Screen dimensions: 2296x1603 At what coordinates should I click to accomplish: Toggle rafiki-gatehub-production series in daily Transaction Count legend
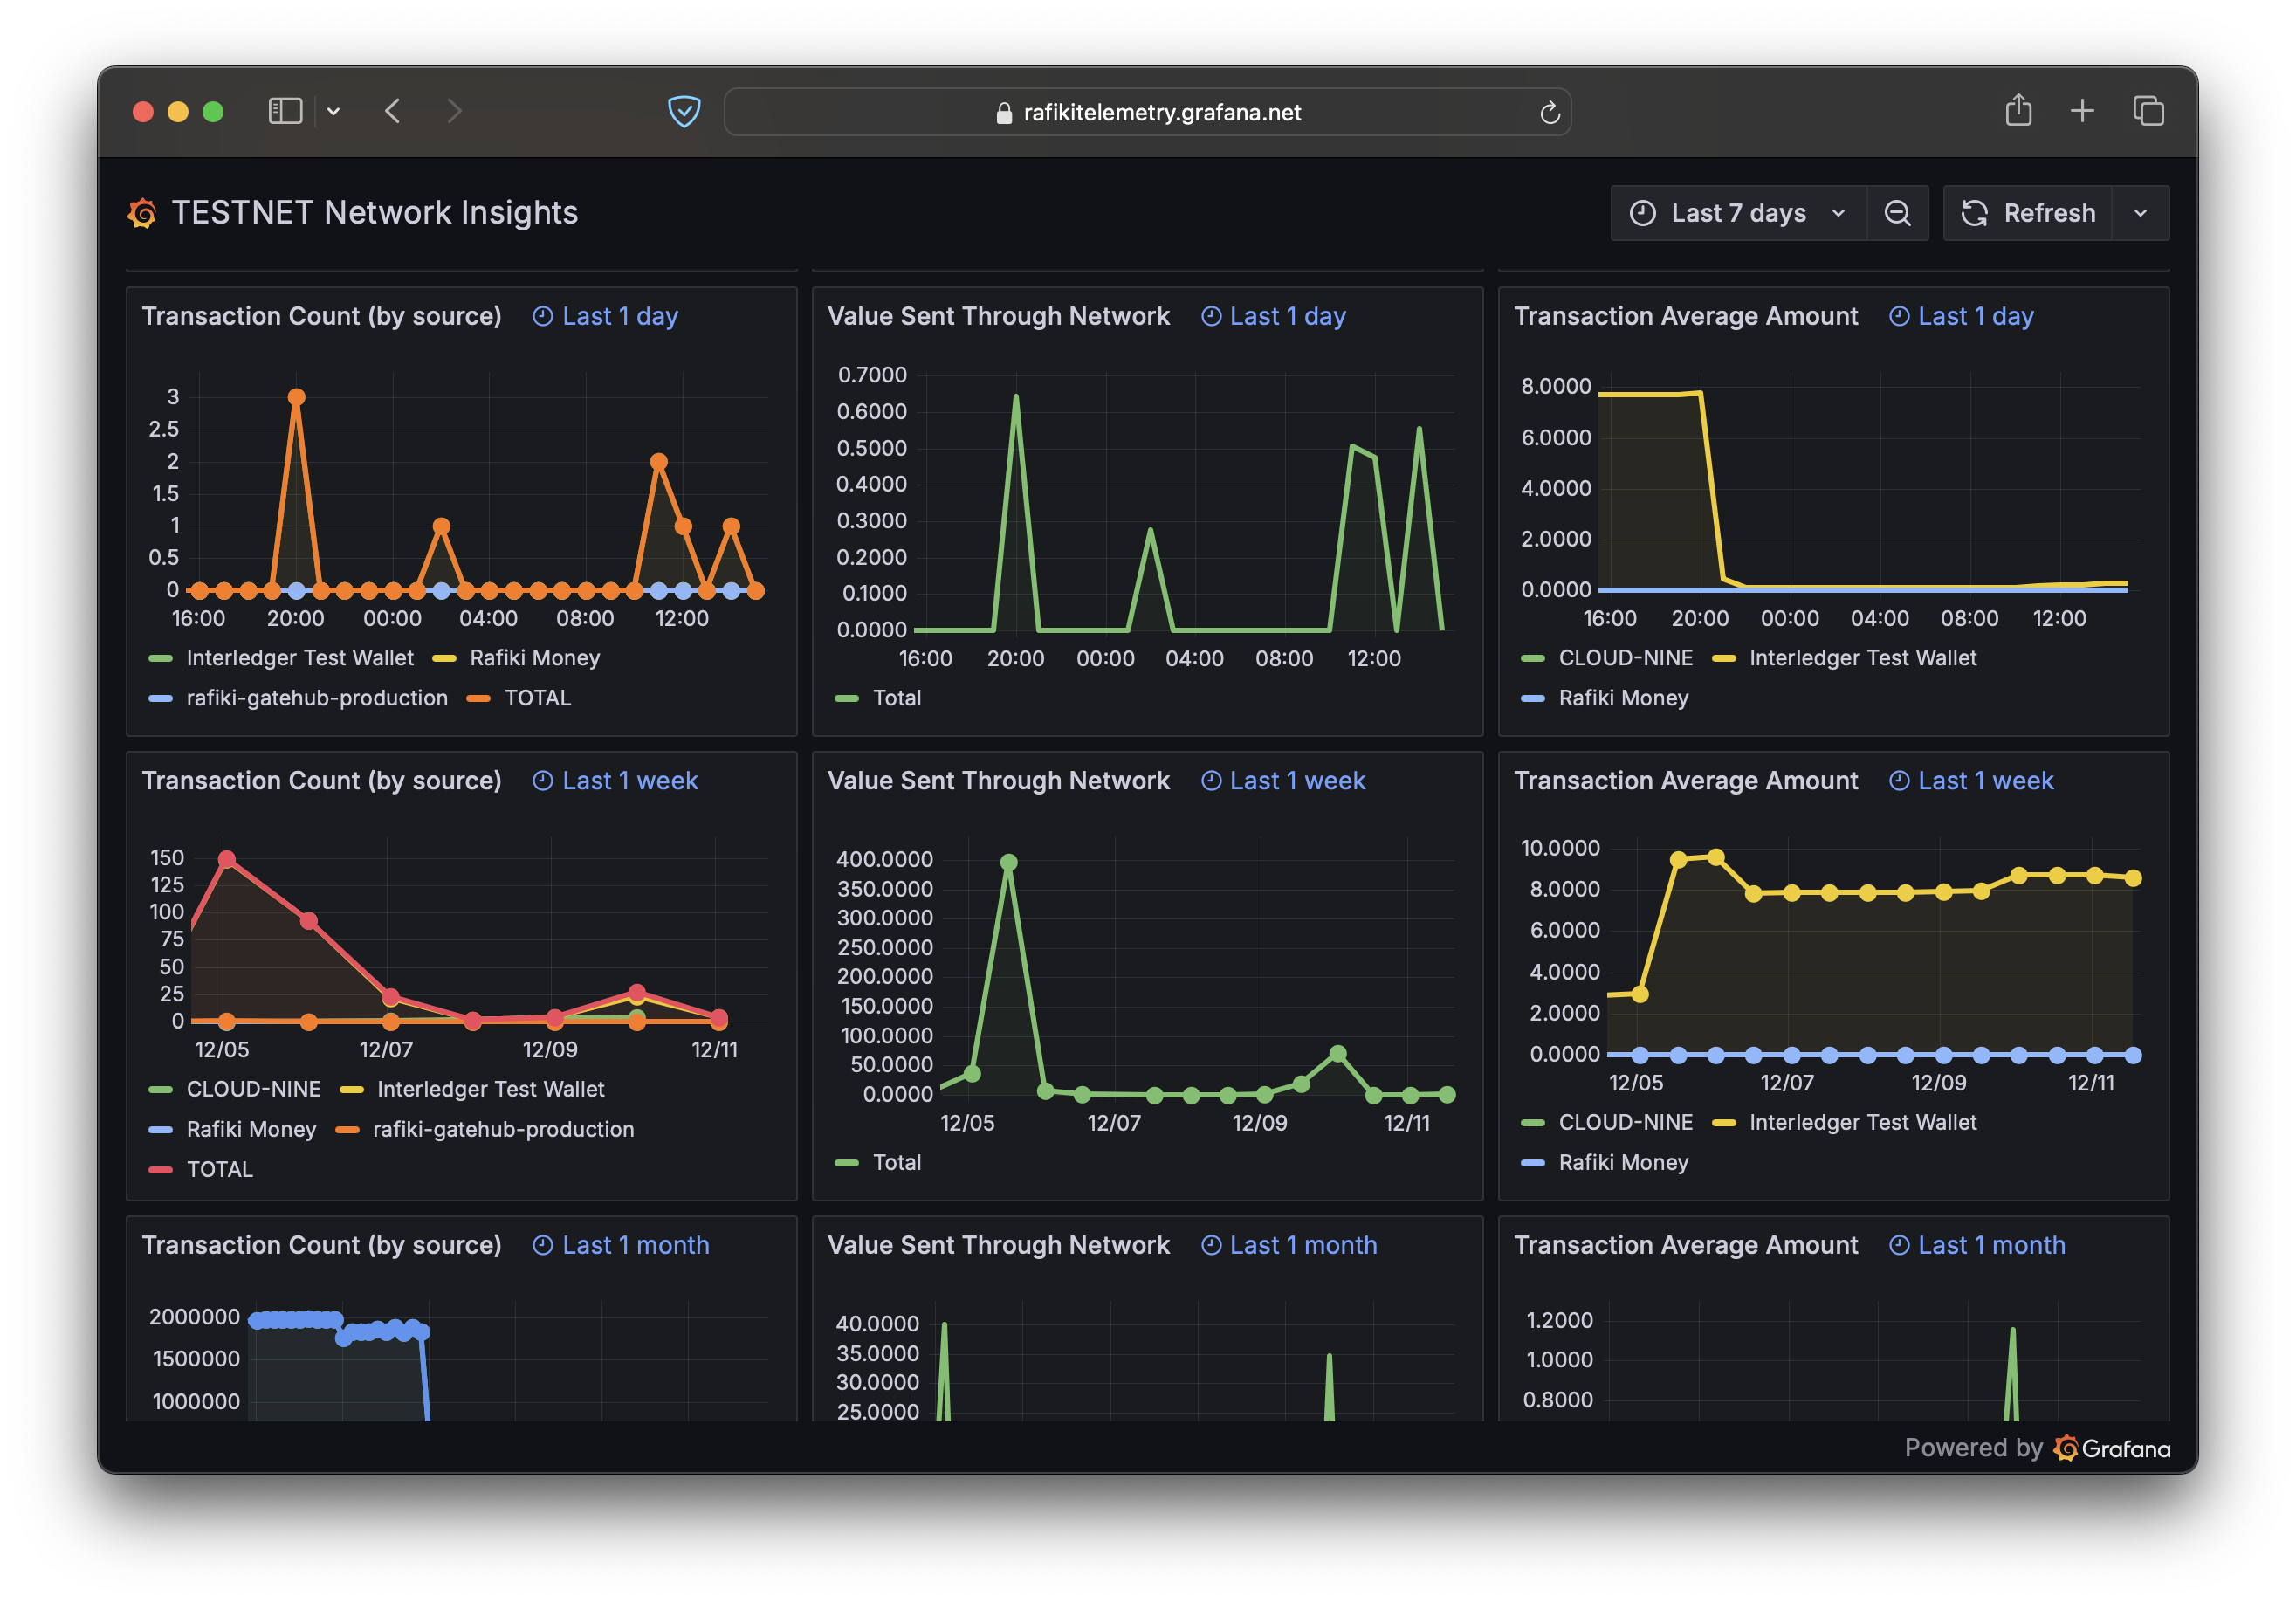(x=316, y=698)
